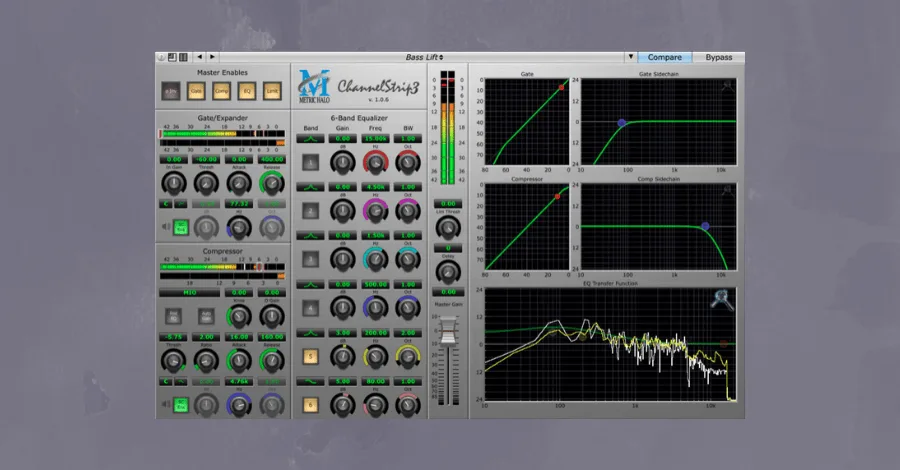Click the info icon in the header
The width and height of the screenshot is (900, 470).
click(x=161, y=57)
